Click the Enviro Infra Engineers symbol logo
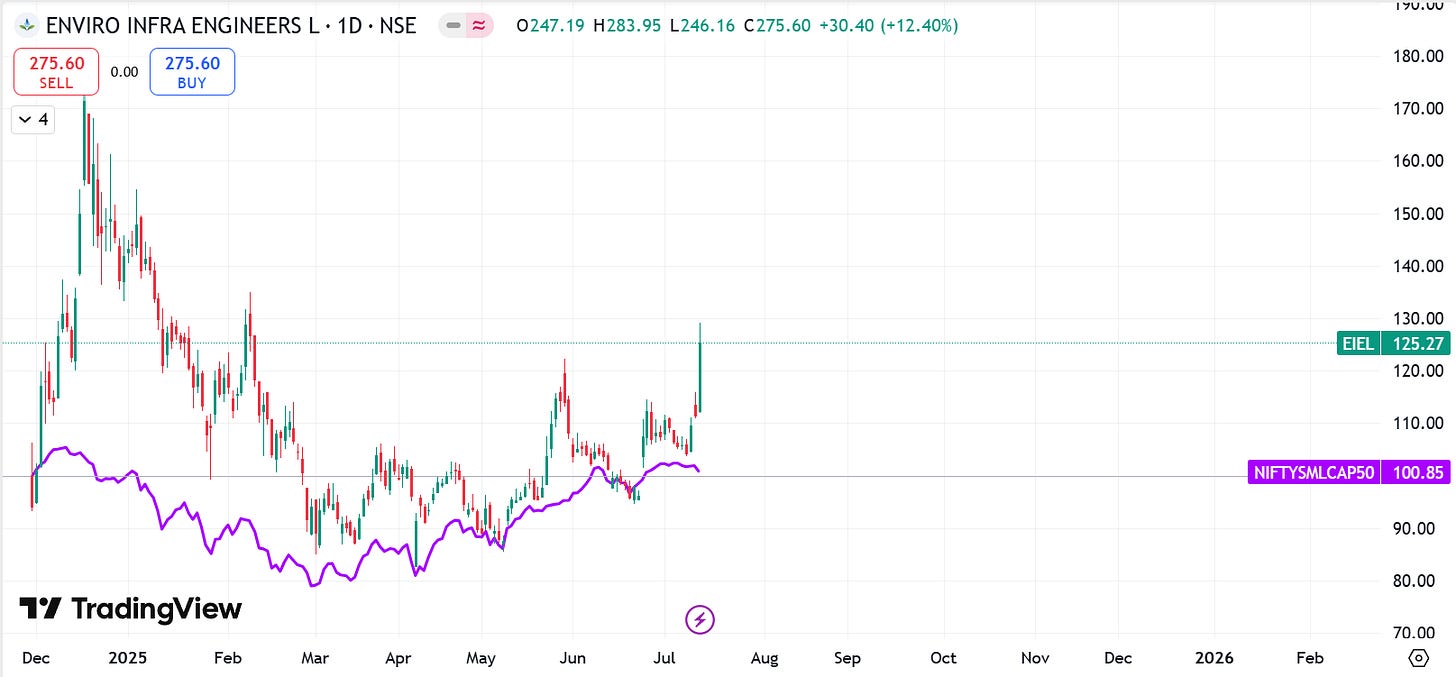Viewport: 1456px width, 677px height. tap(27, 25)
